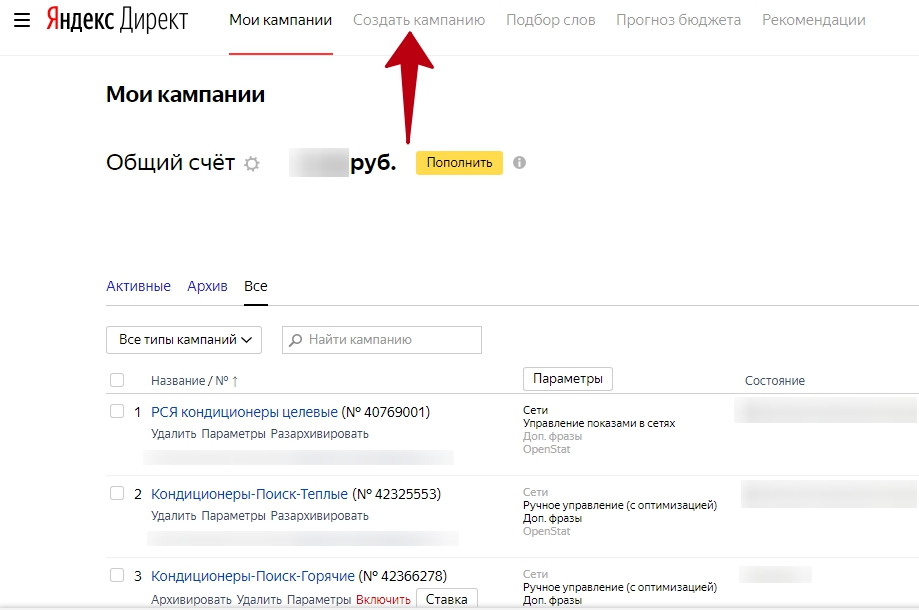
Task: Check the box for РСЯ кондиционеры целевые
Action: point(117,411)
